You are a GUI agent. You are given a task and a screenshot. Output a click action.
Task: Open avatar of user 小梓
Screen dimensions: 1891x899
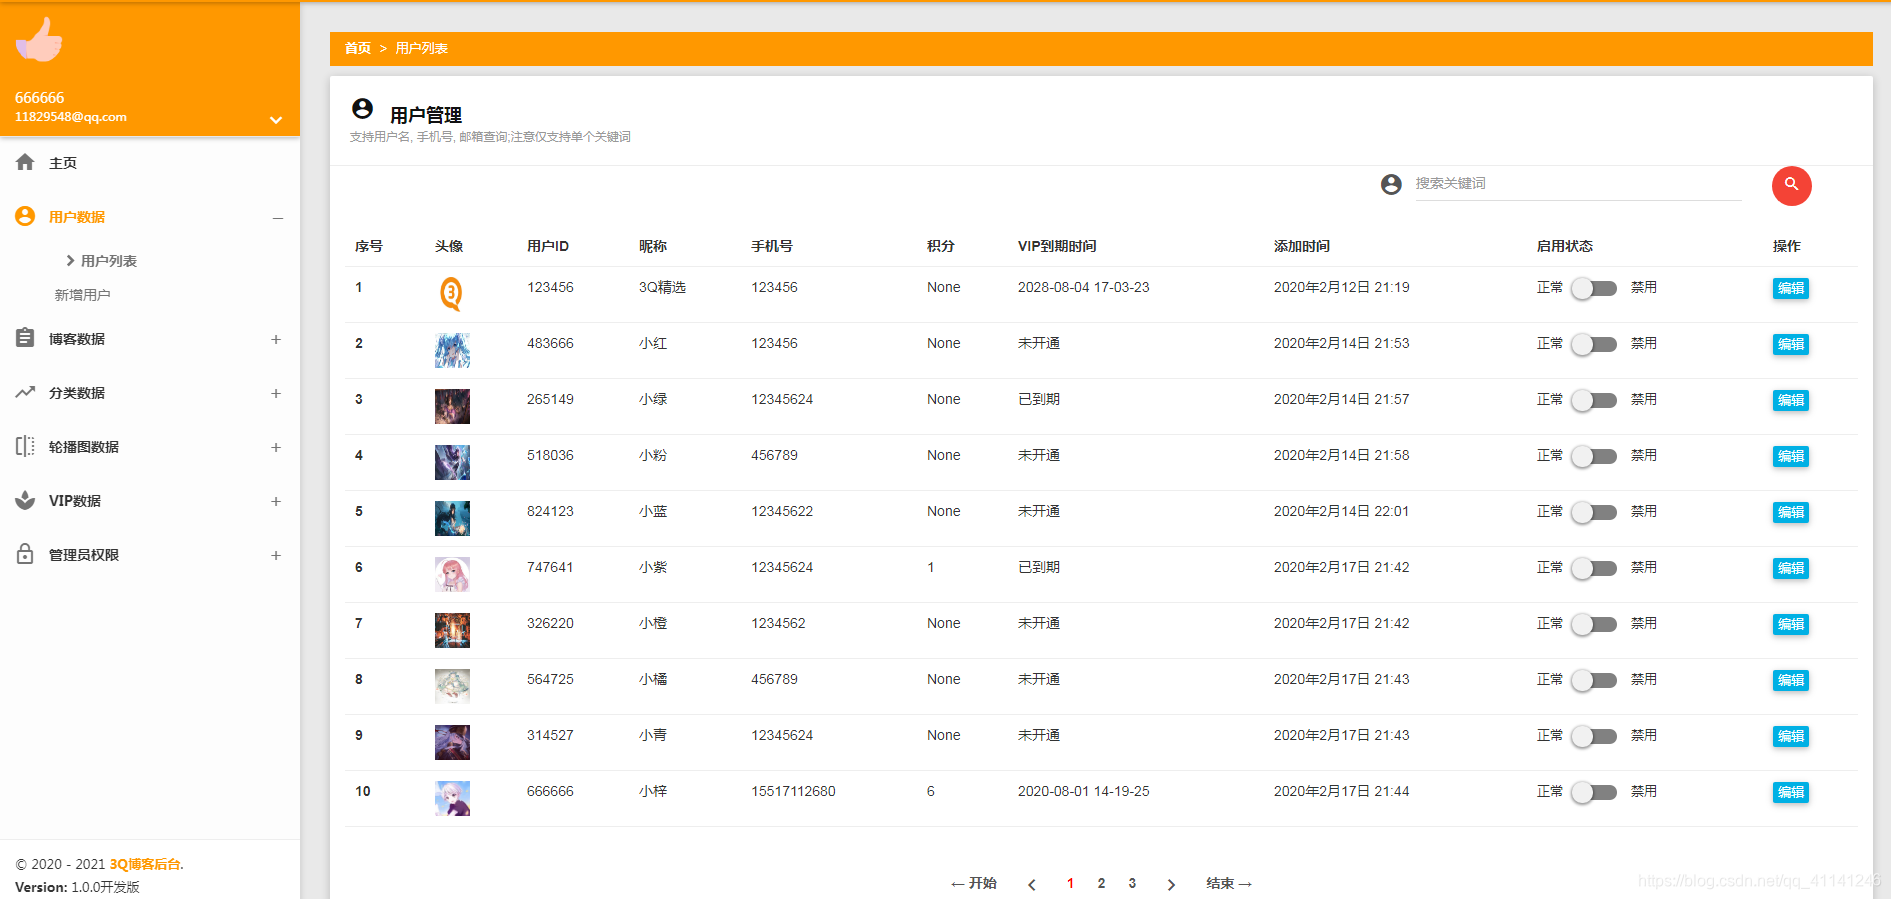pos(452,798)
